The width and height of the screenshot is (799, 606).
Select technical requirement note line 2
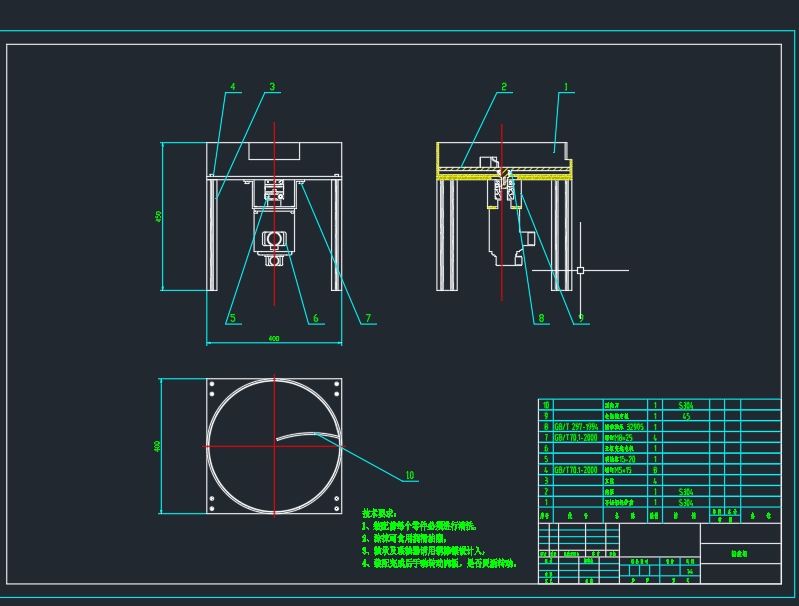click(405, 538)
